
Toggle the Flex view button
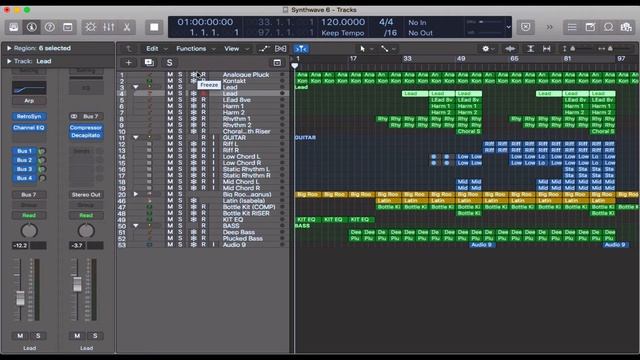[281, 49]
